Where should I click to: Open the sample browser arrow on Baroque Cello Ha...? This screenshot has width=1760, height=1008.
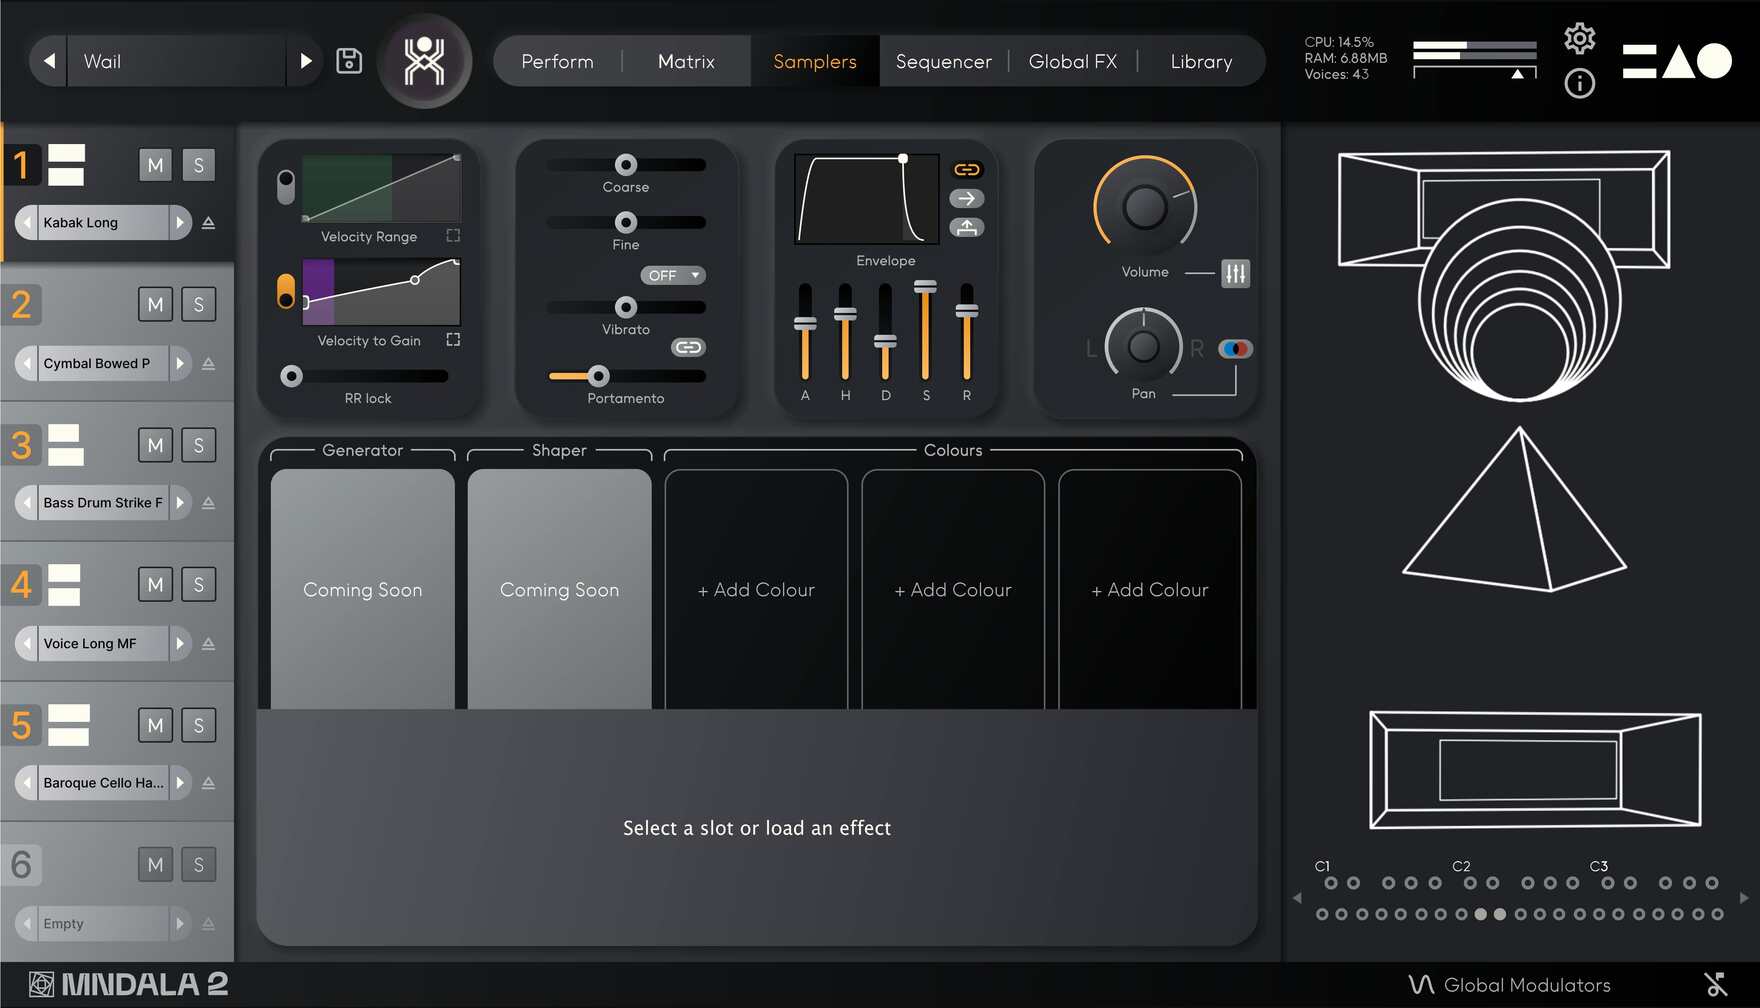tap(181, 783)
